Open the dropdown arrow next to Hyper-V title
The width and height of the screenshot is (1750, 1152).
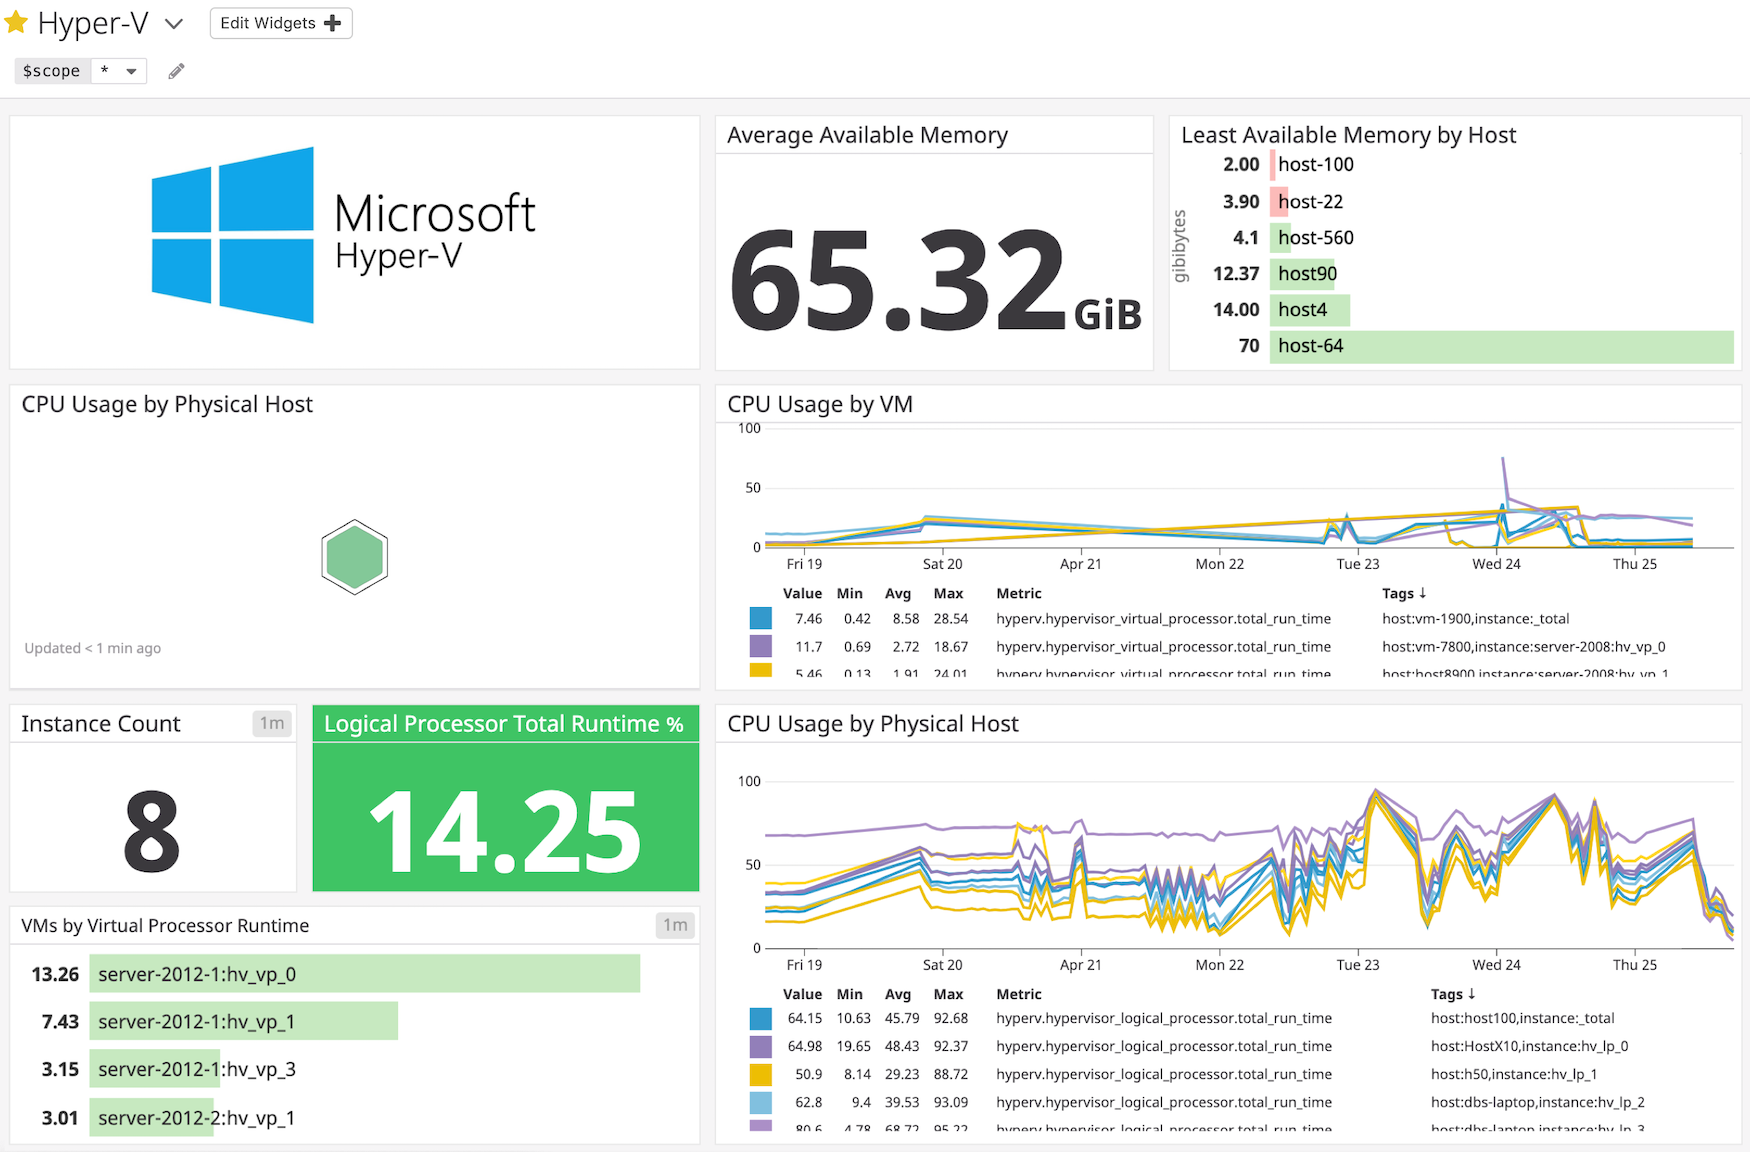click(173, 23)
